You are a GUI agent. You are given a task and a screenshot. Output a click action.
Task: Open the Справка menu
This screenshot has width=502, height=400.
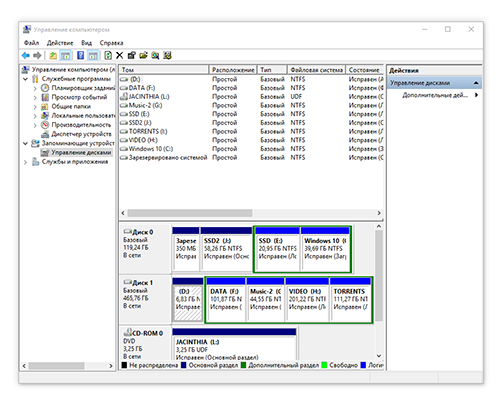point(111,43)
